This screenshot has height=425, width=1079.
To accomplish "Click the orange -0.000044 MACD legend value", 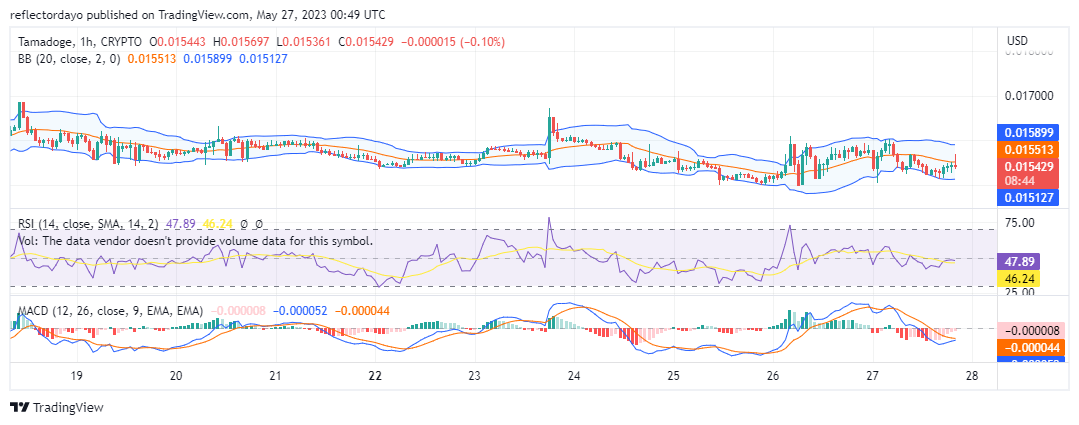I will coord(363,311).
